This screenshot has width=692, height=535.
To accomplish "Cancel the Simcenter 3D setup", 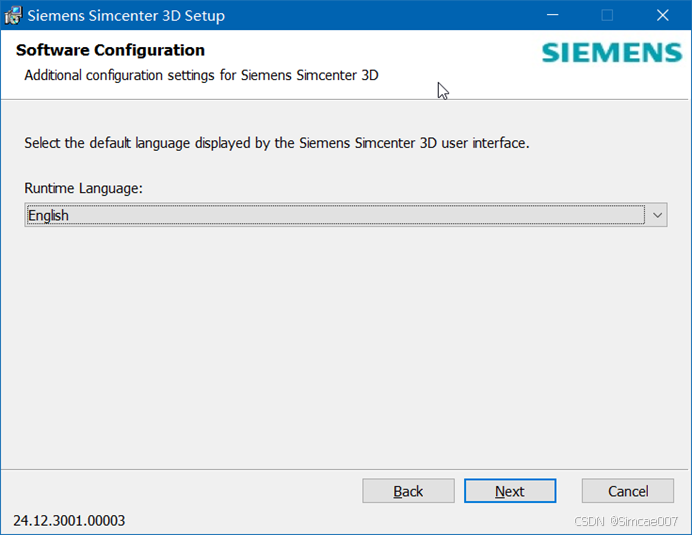I will (x=628, y=491).
